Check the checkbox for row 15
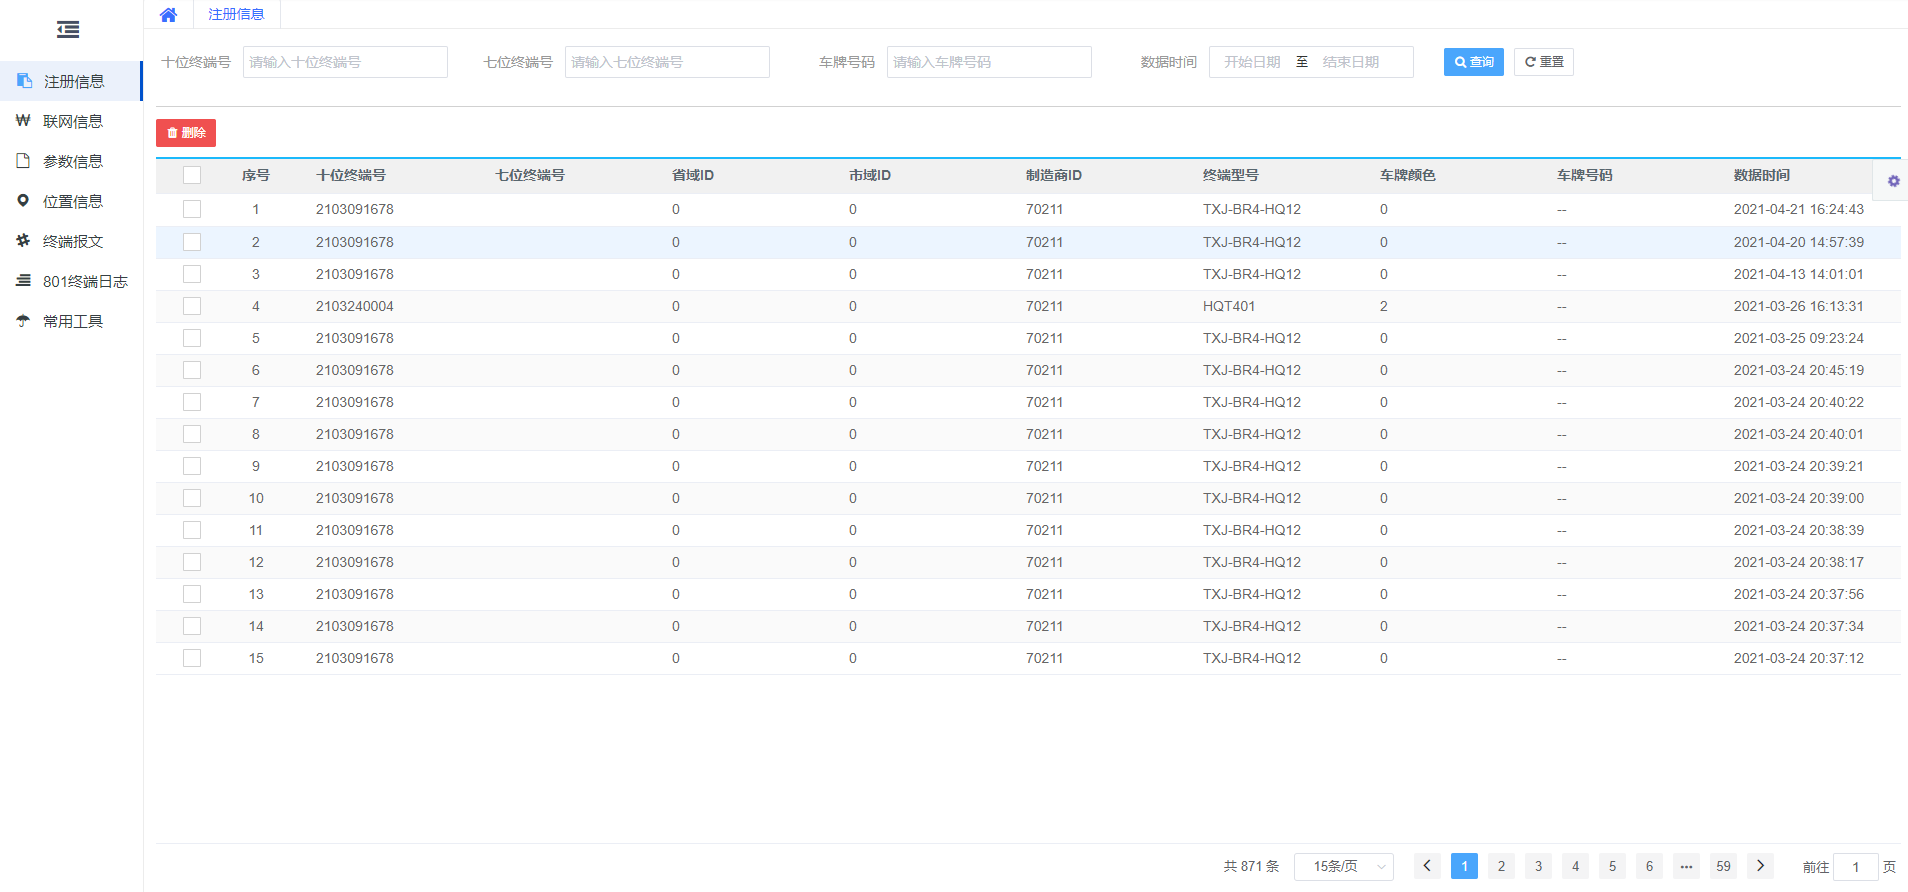The width and height of the screenshot is (1908, 892). 192,658
